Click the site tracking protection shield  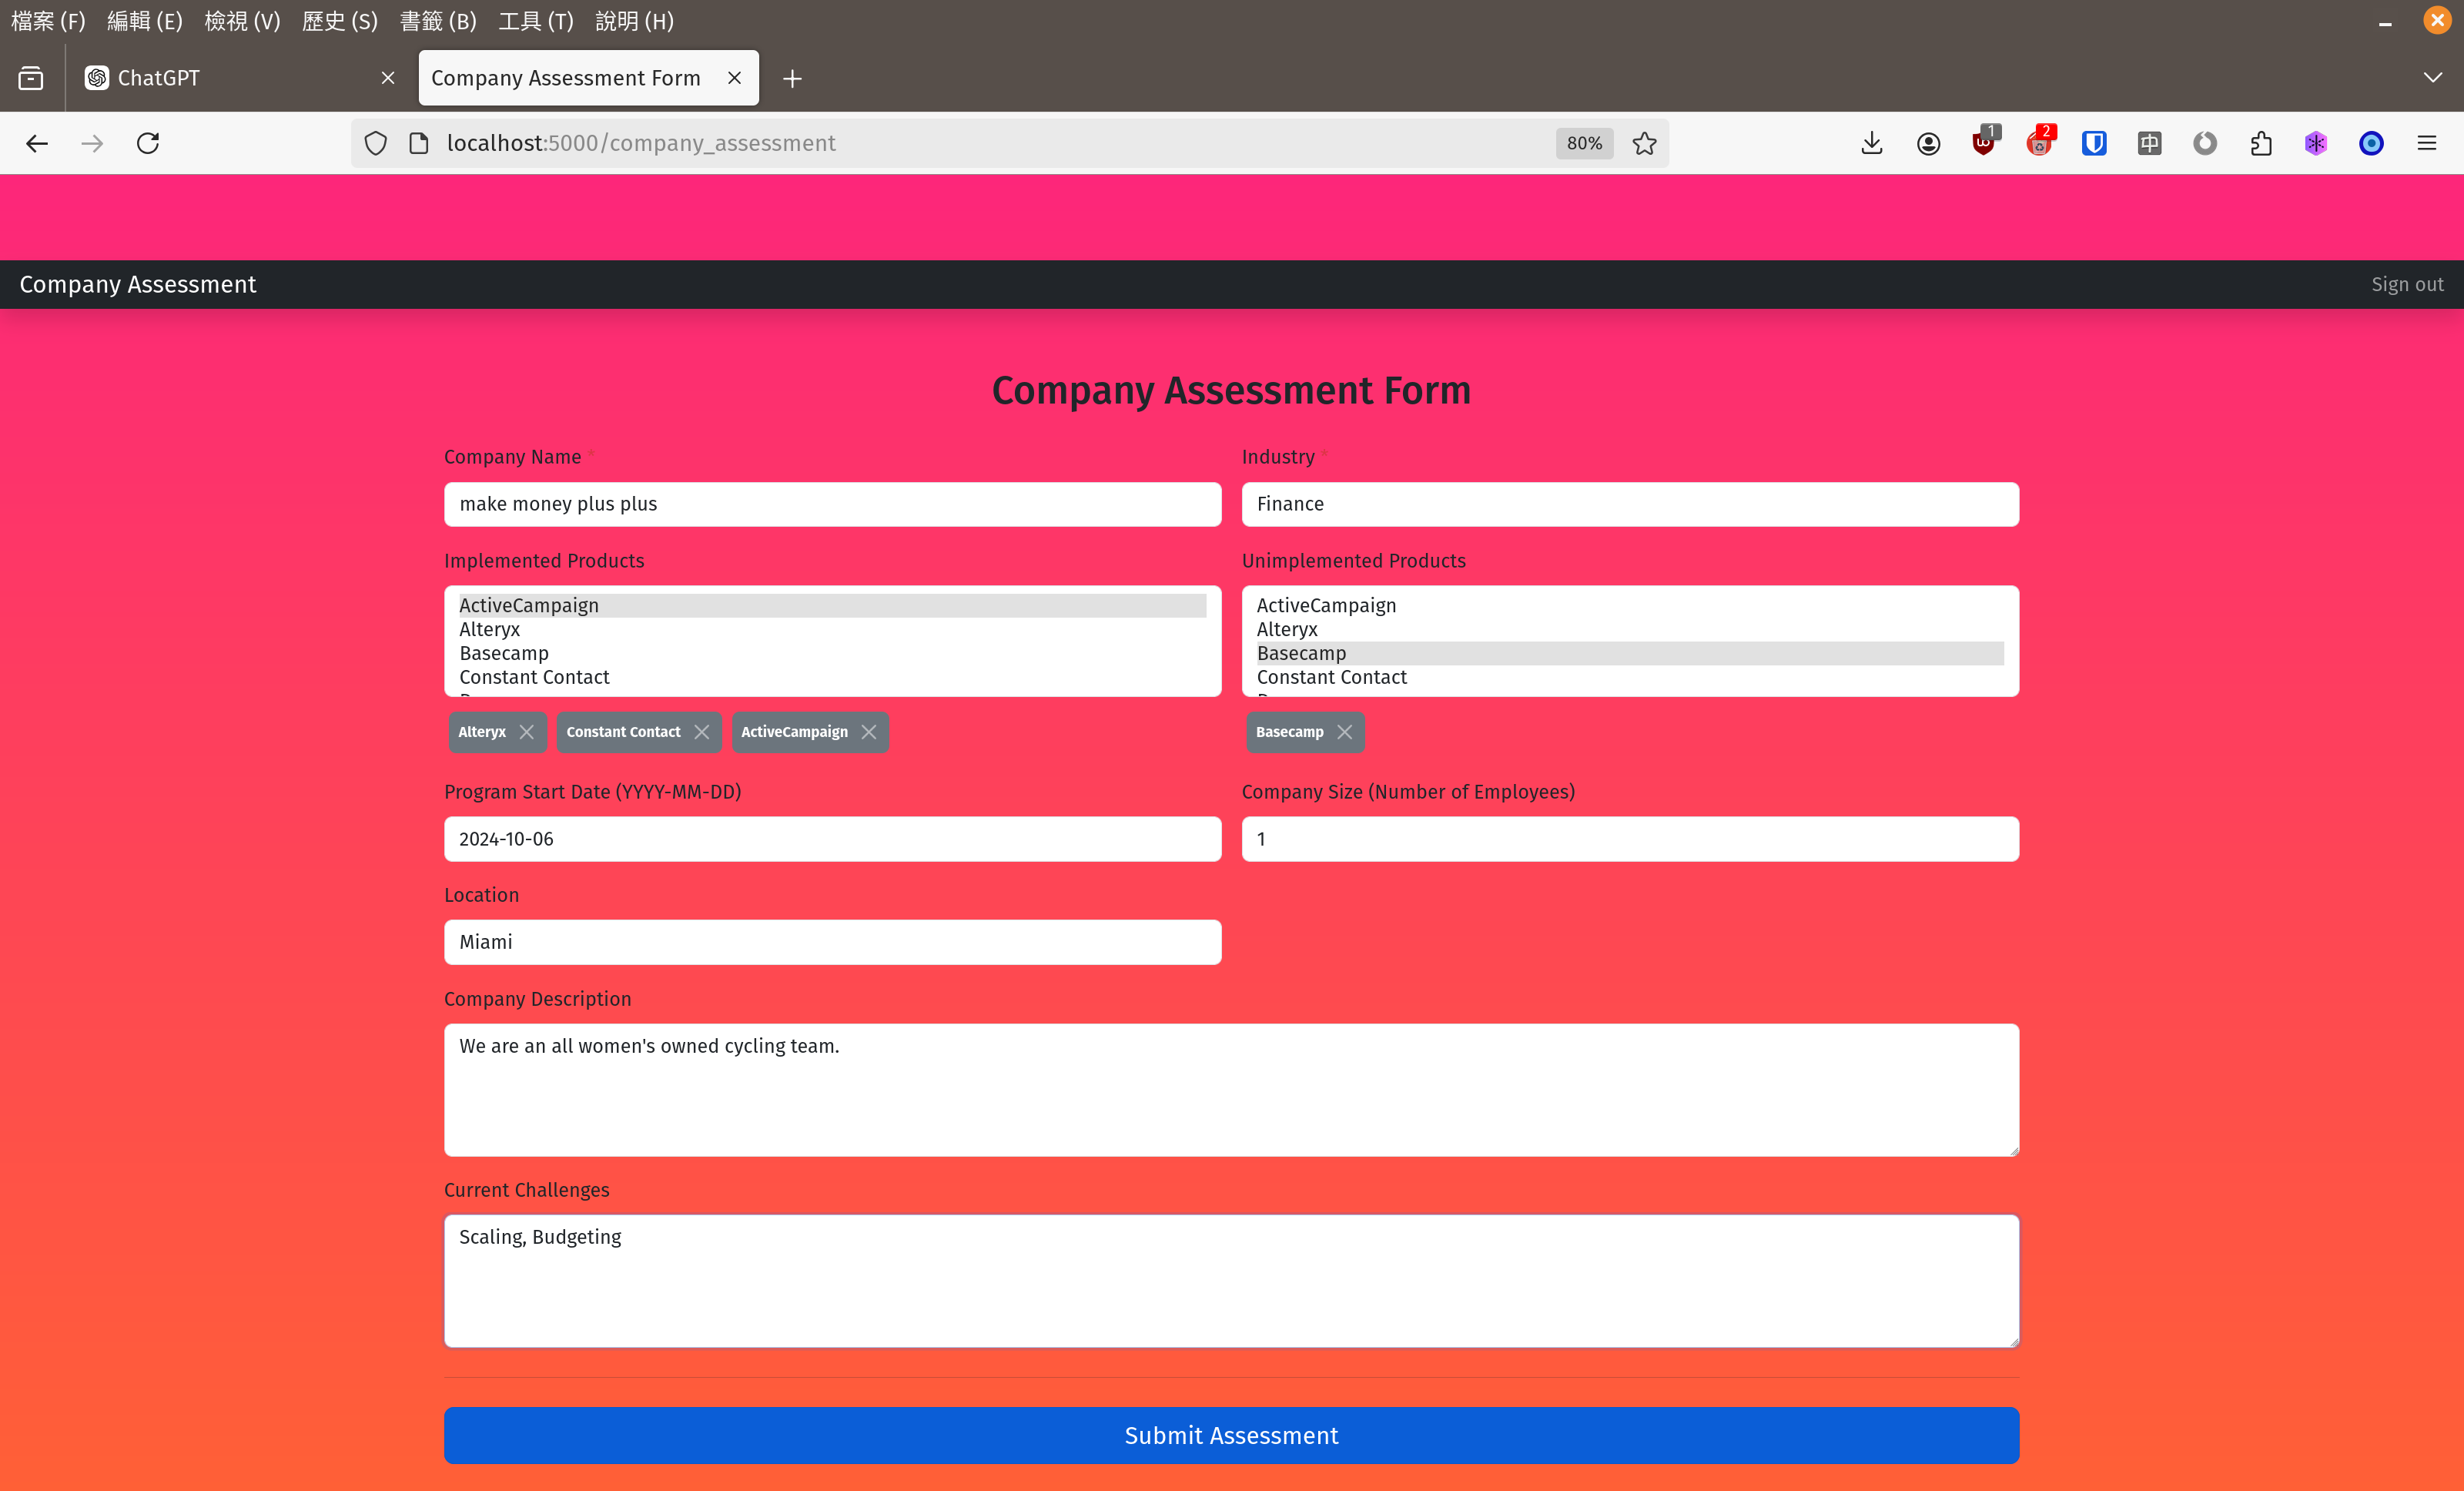click(375, 143)
